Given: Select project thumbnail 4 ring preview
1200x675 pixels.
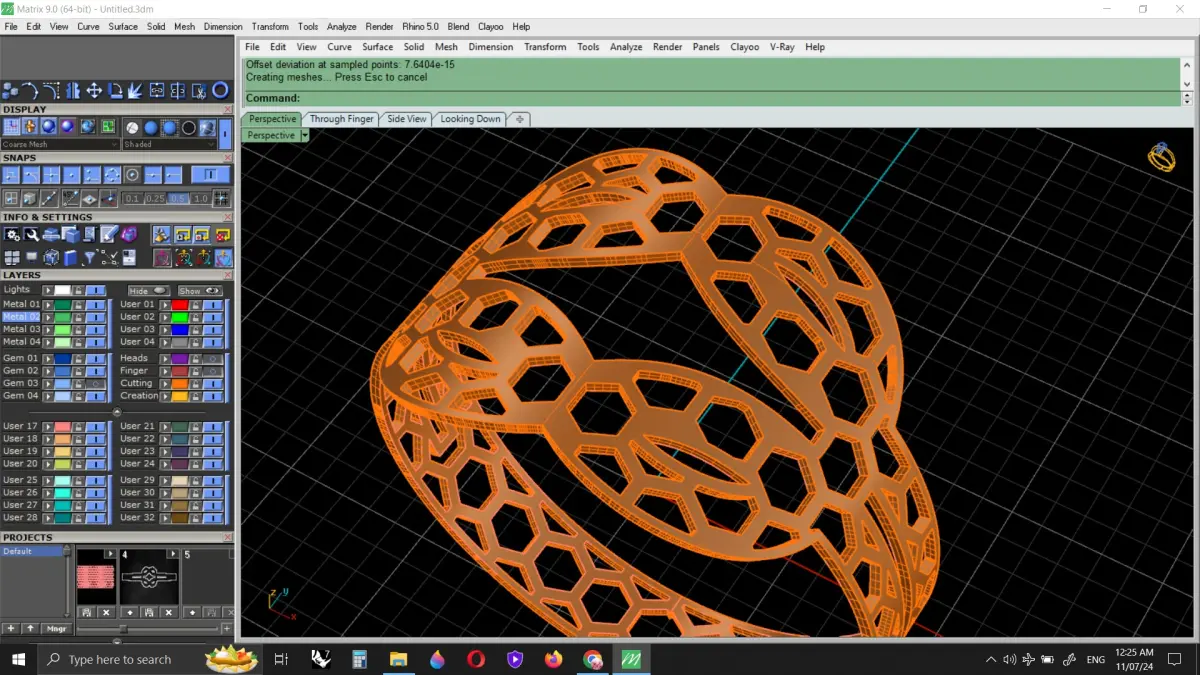Looking at the screenshot, I should 149,577.
